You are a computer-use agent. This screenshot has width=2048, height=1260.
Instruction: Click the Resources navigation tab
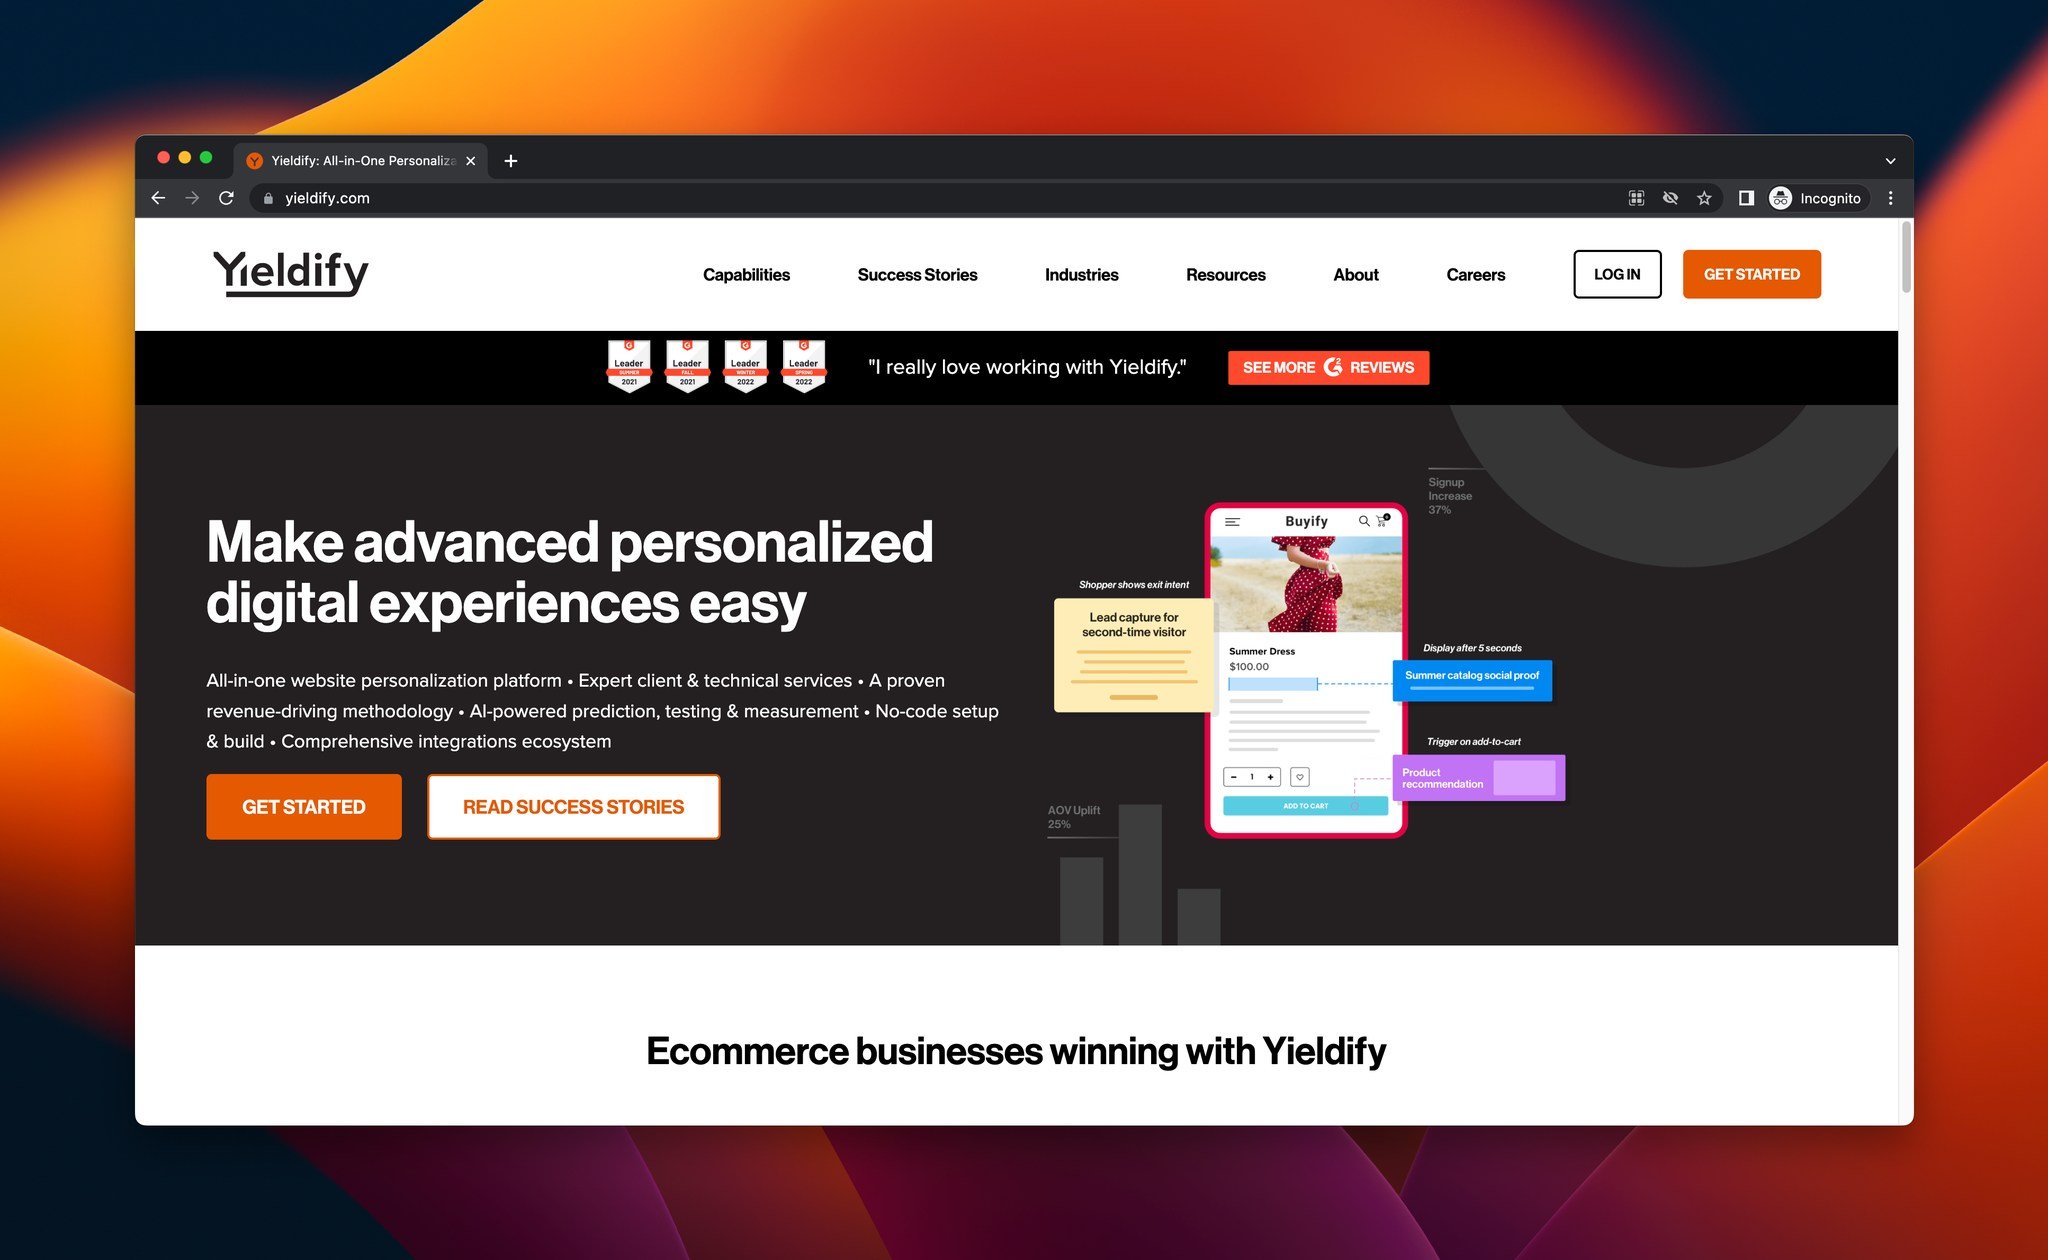(x=1226, y=274)
